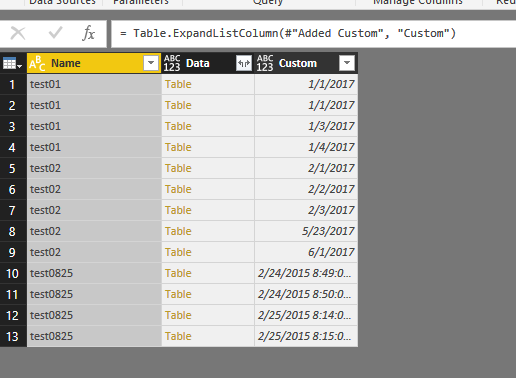Click Custom cell 1/3/2017

point(306,126)
